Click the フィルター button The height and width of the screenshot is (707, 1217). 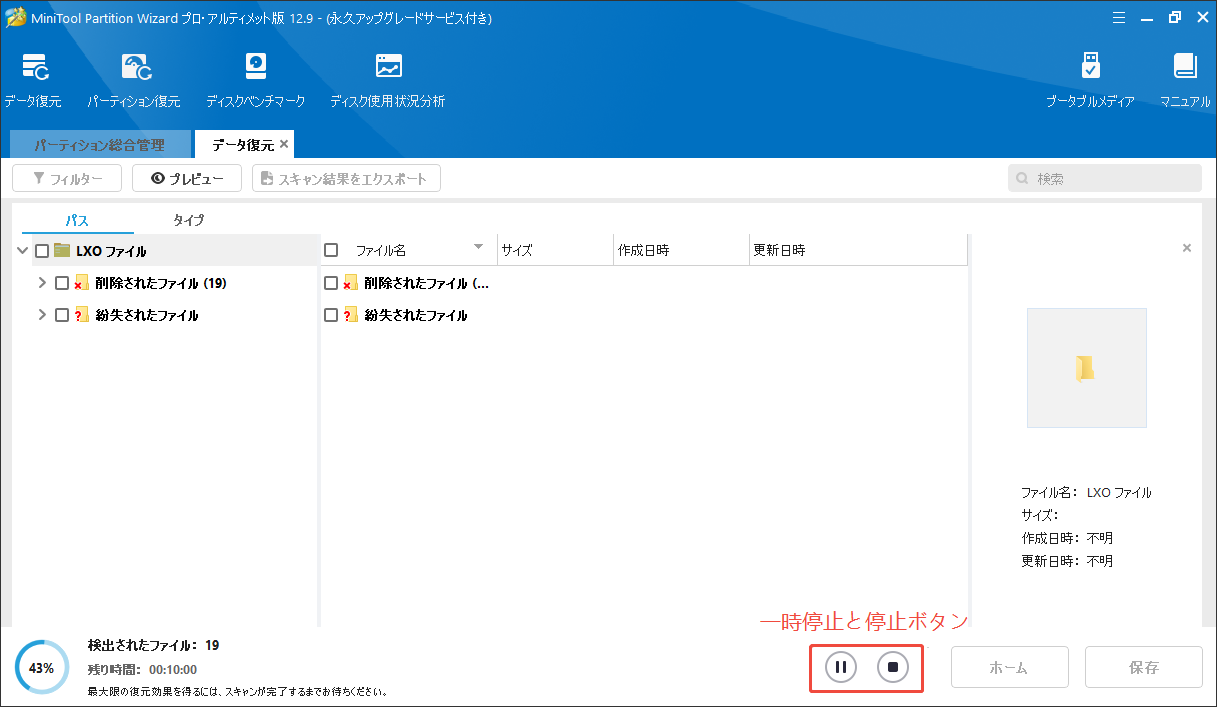(67, 179)
